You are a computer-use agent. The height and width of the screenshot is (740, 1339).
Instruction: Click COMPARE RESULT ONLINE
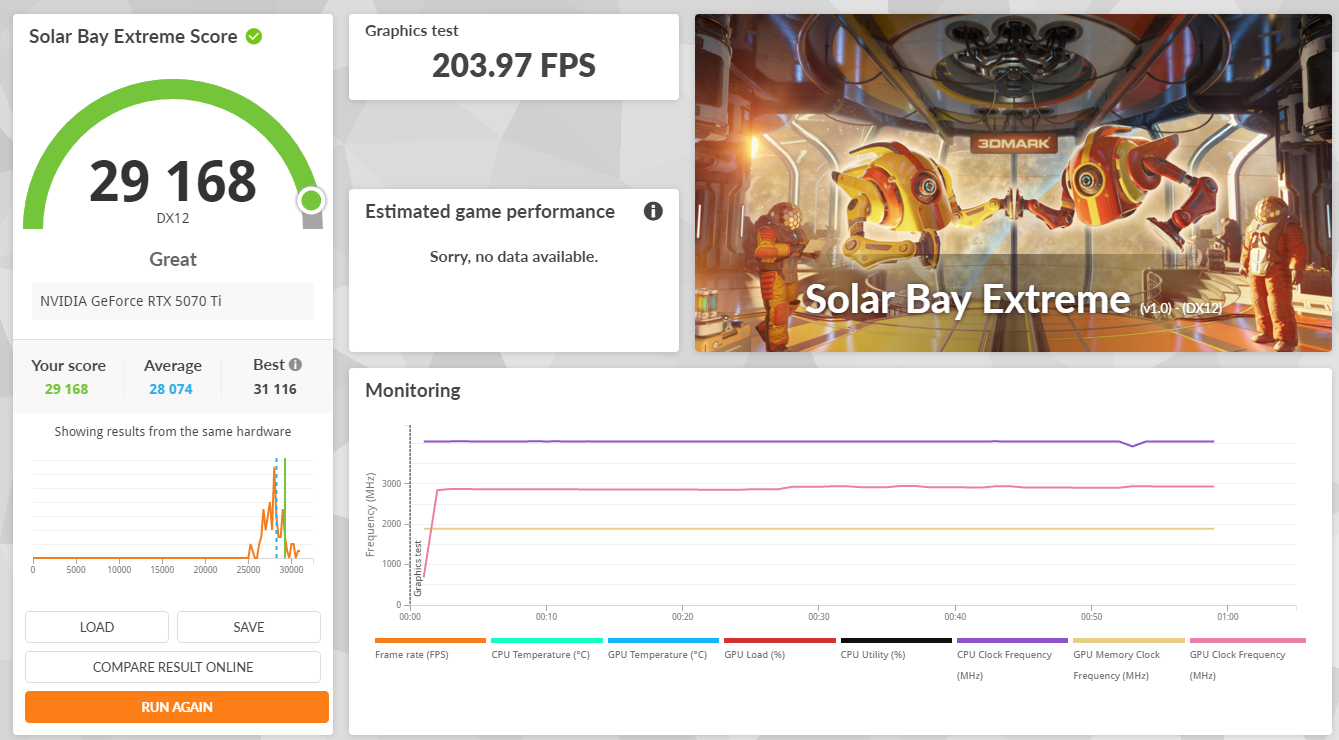[x=173, y=667]
